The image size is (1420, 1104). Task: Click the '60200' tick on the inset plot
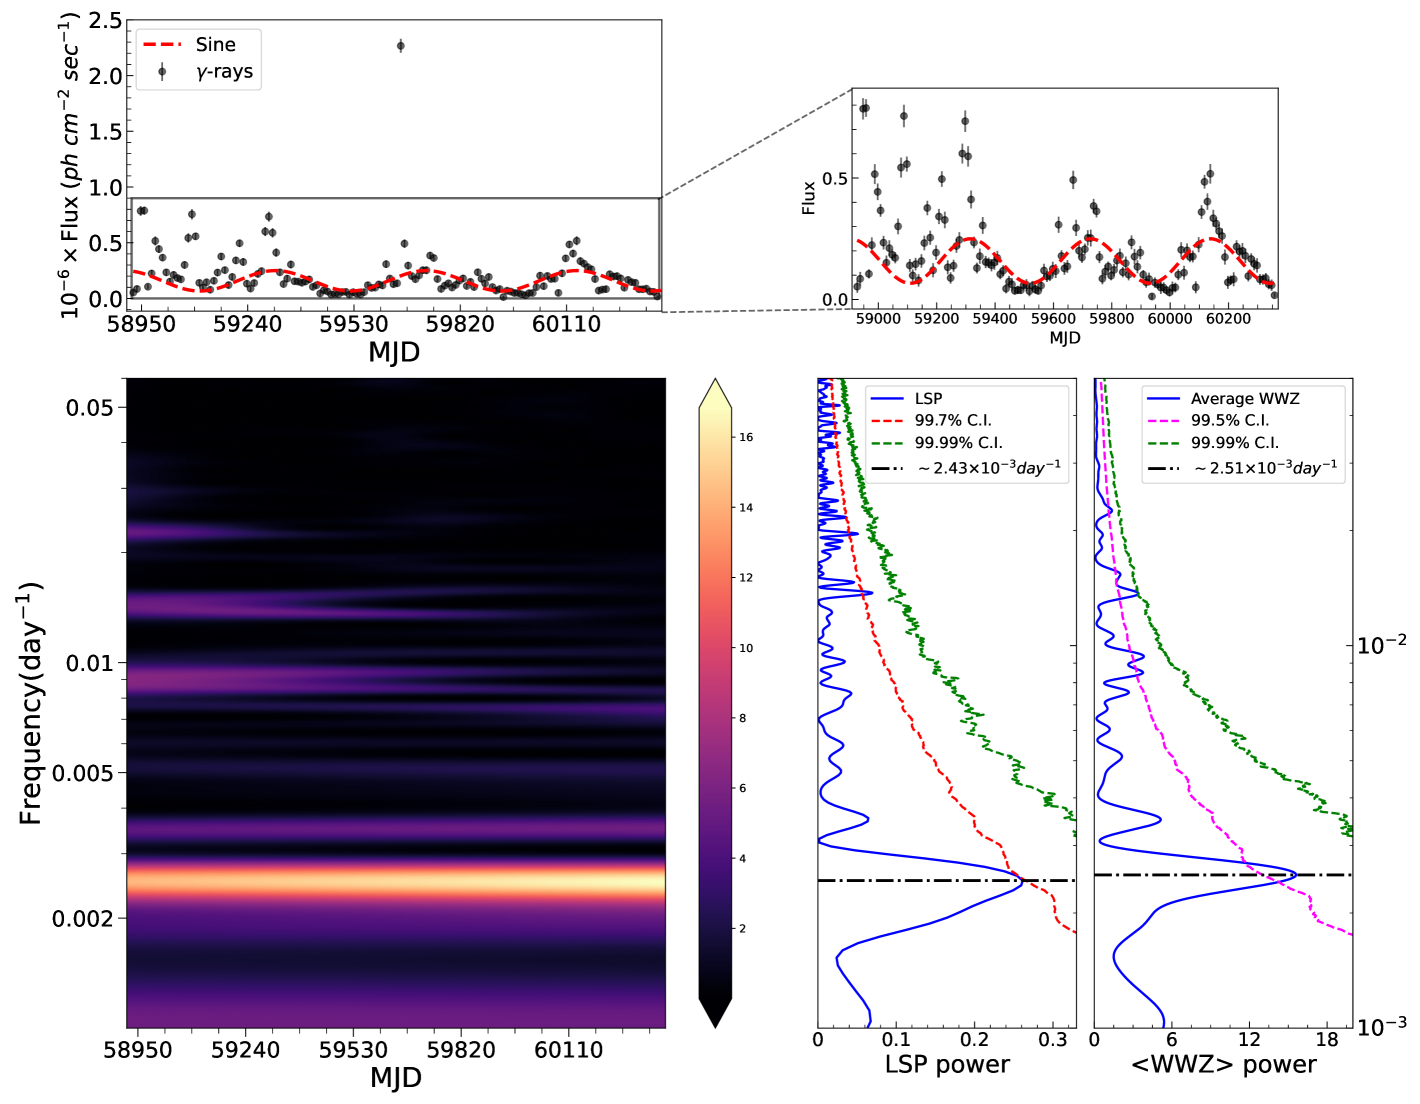point(1228,319)
